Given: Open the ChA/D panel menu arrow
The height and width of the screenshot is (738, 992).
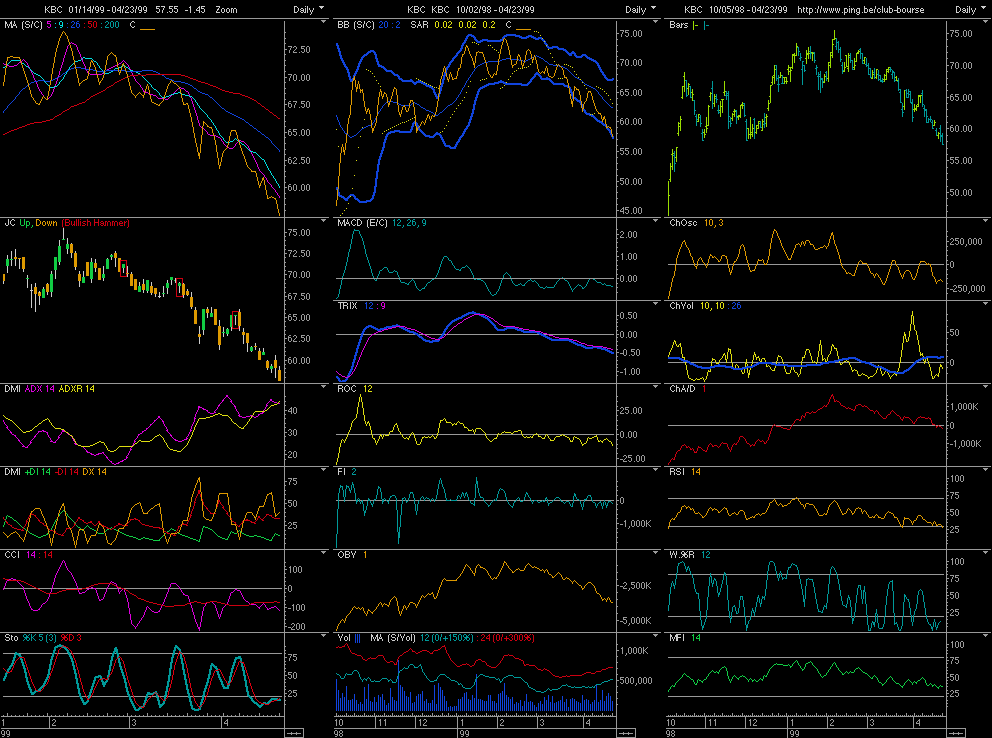Looking at the screenshot, I should tap(986, 386).
